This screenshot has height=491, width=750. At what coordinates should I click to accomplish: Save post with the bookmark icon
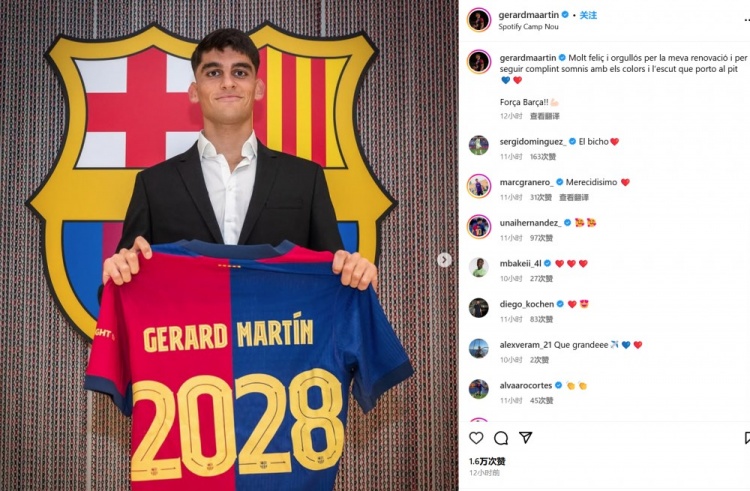[747, 437]
